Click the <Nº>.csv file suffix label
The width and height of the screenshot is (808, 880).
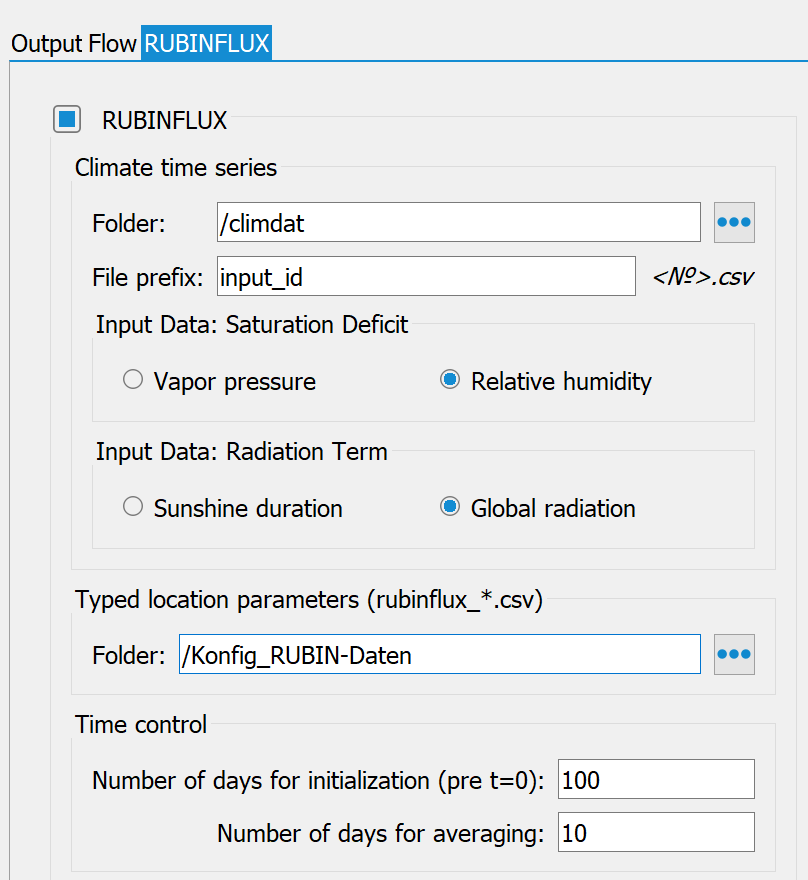pyautogui.click(x=703, y=277)
